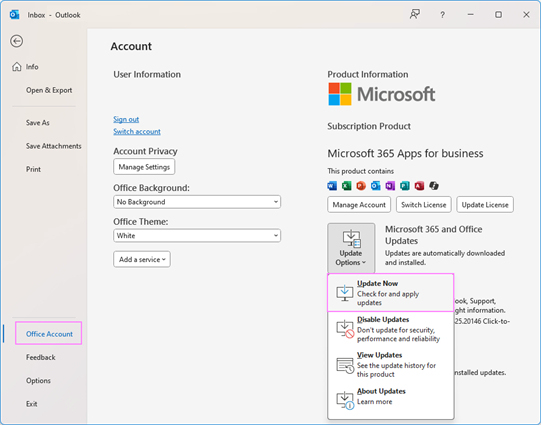
Task: Click the Update License button
Action: tap(485, 205)
